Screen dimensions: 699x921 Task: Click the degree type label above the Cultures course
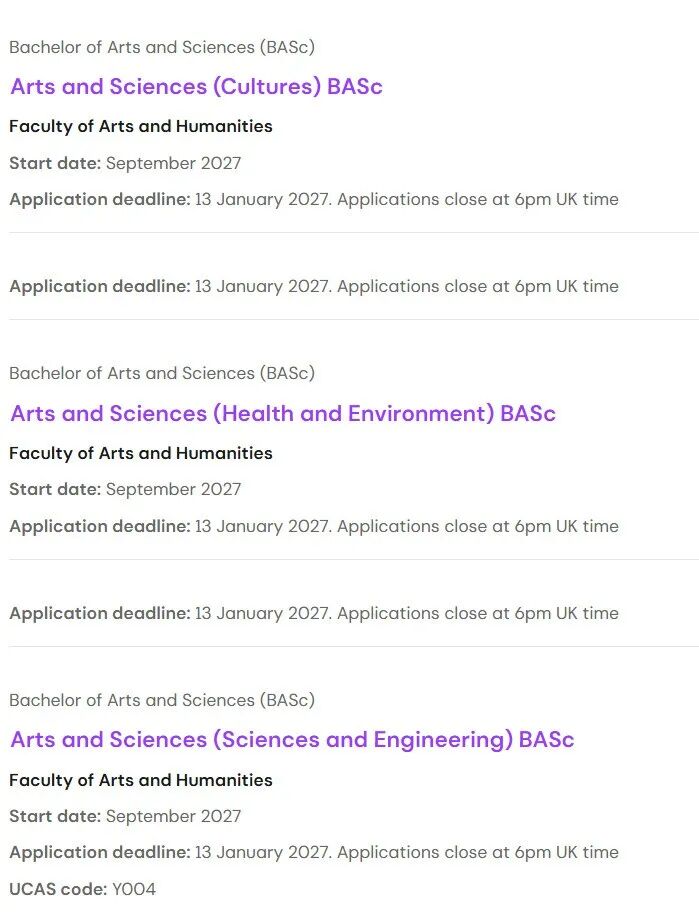point(162,47)
